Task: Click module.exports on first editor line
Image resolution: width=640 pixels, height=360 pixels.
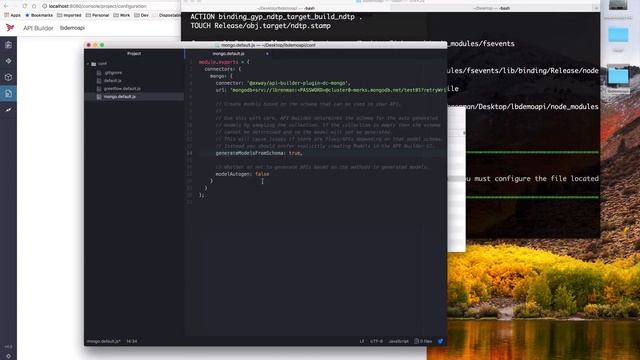Action: 218,62
